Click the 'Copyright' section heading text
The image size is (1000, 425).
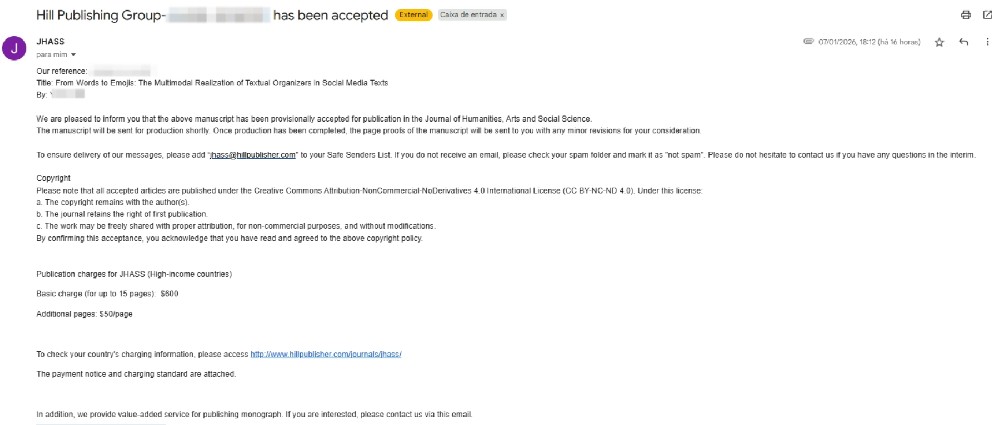53,179
